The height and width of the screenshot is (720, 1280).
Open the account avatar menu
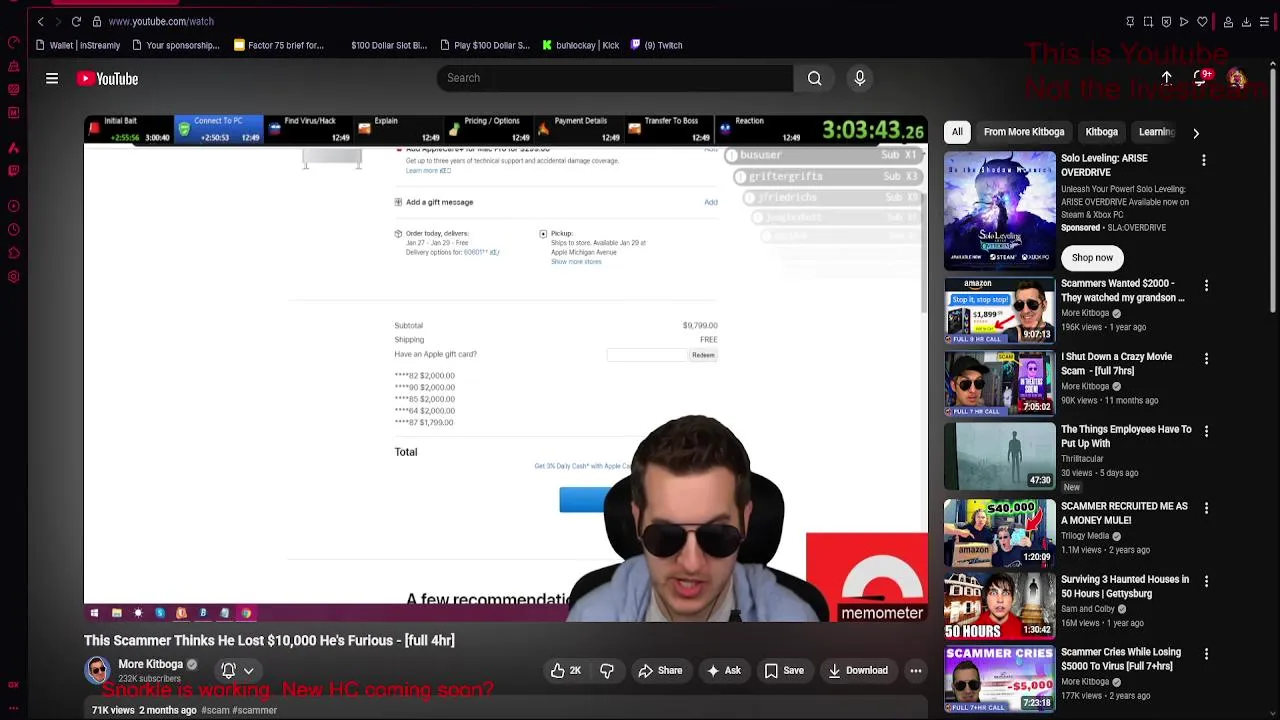coord(1237,78)
